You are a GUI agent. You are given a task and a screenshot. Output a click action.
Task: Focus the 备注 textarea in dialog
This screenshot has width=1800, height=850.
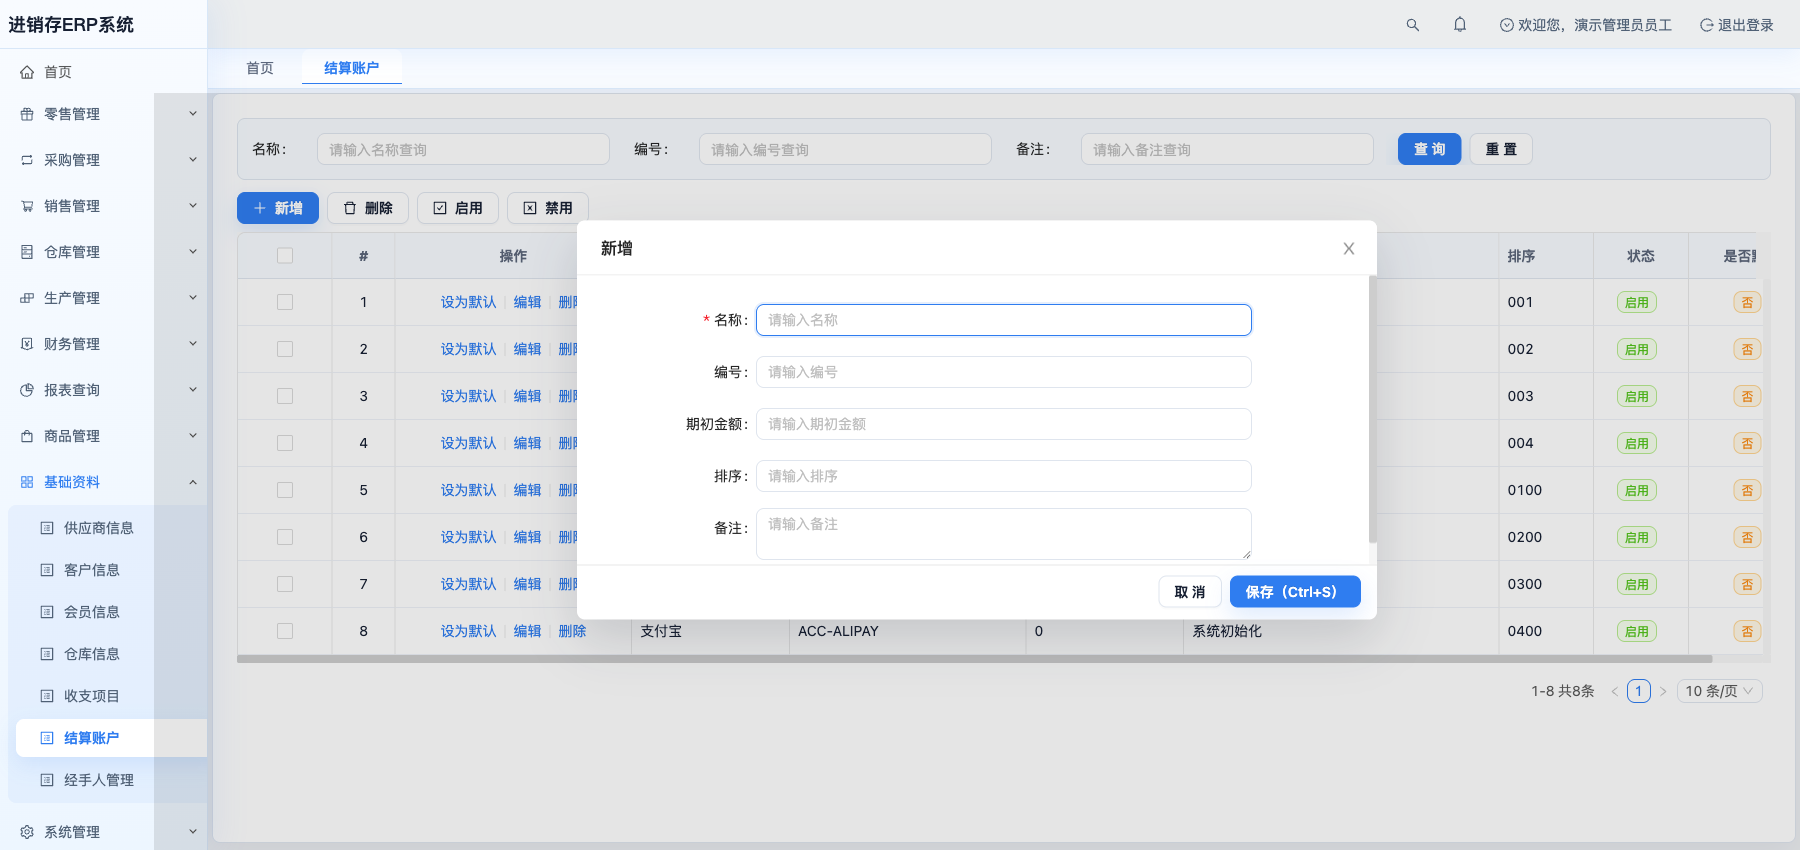click(x=1004, y=534)
